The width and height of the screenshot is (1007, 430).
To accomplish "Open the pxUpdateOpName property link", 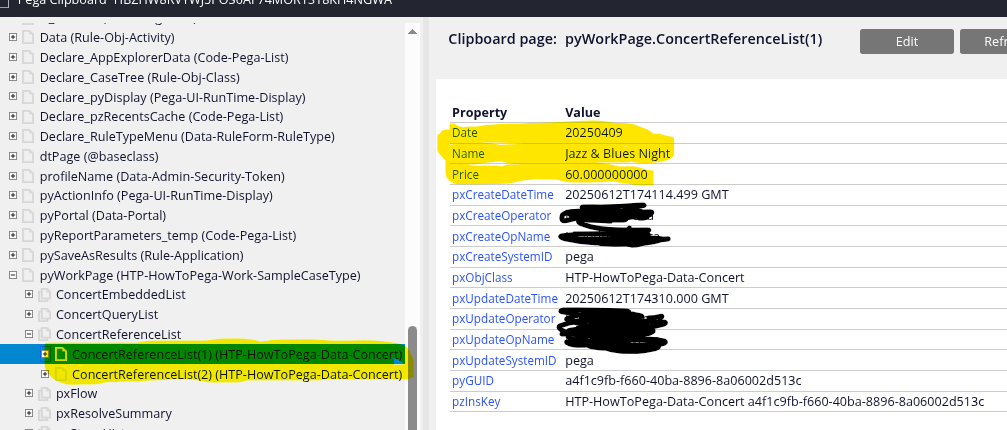I will (x=503, y=340).
